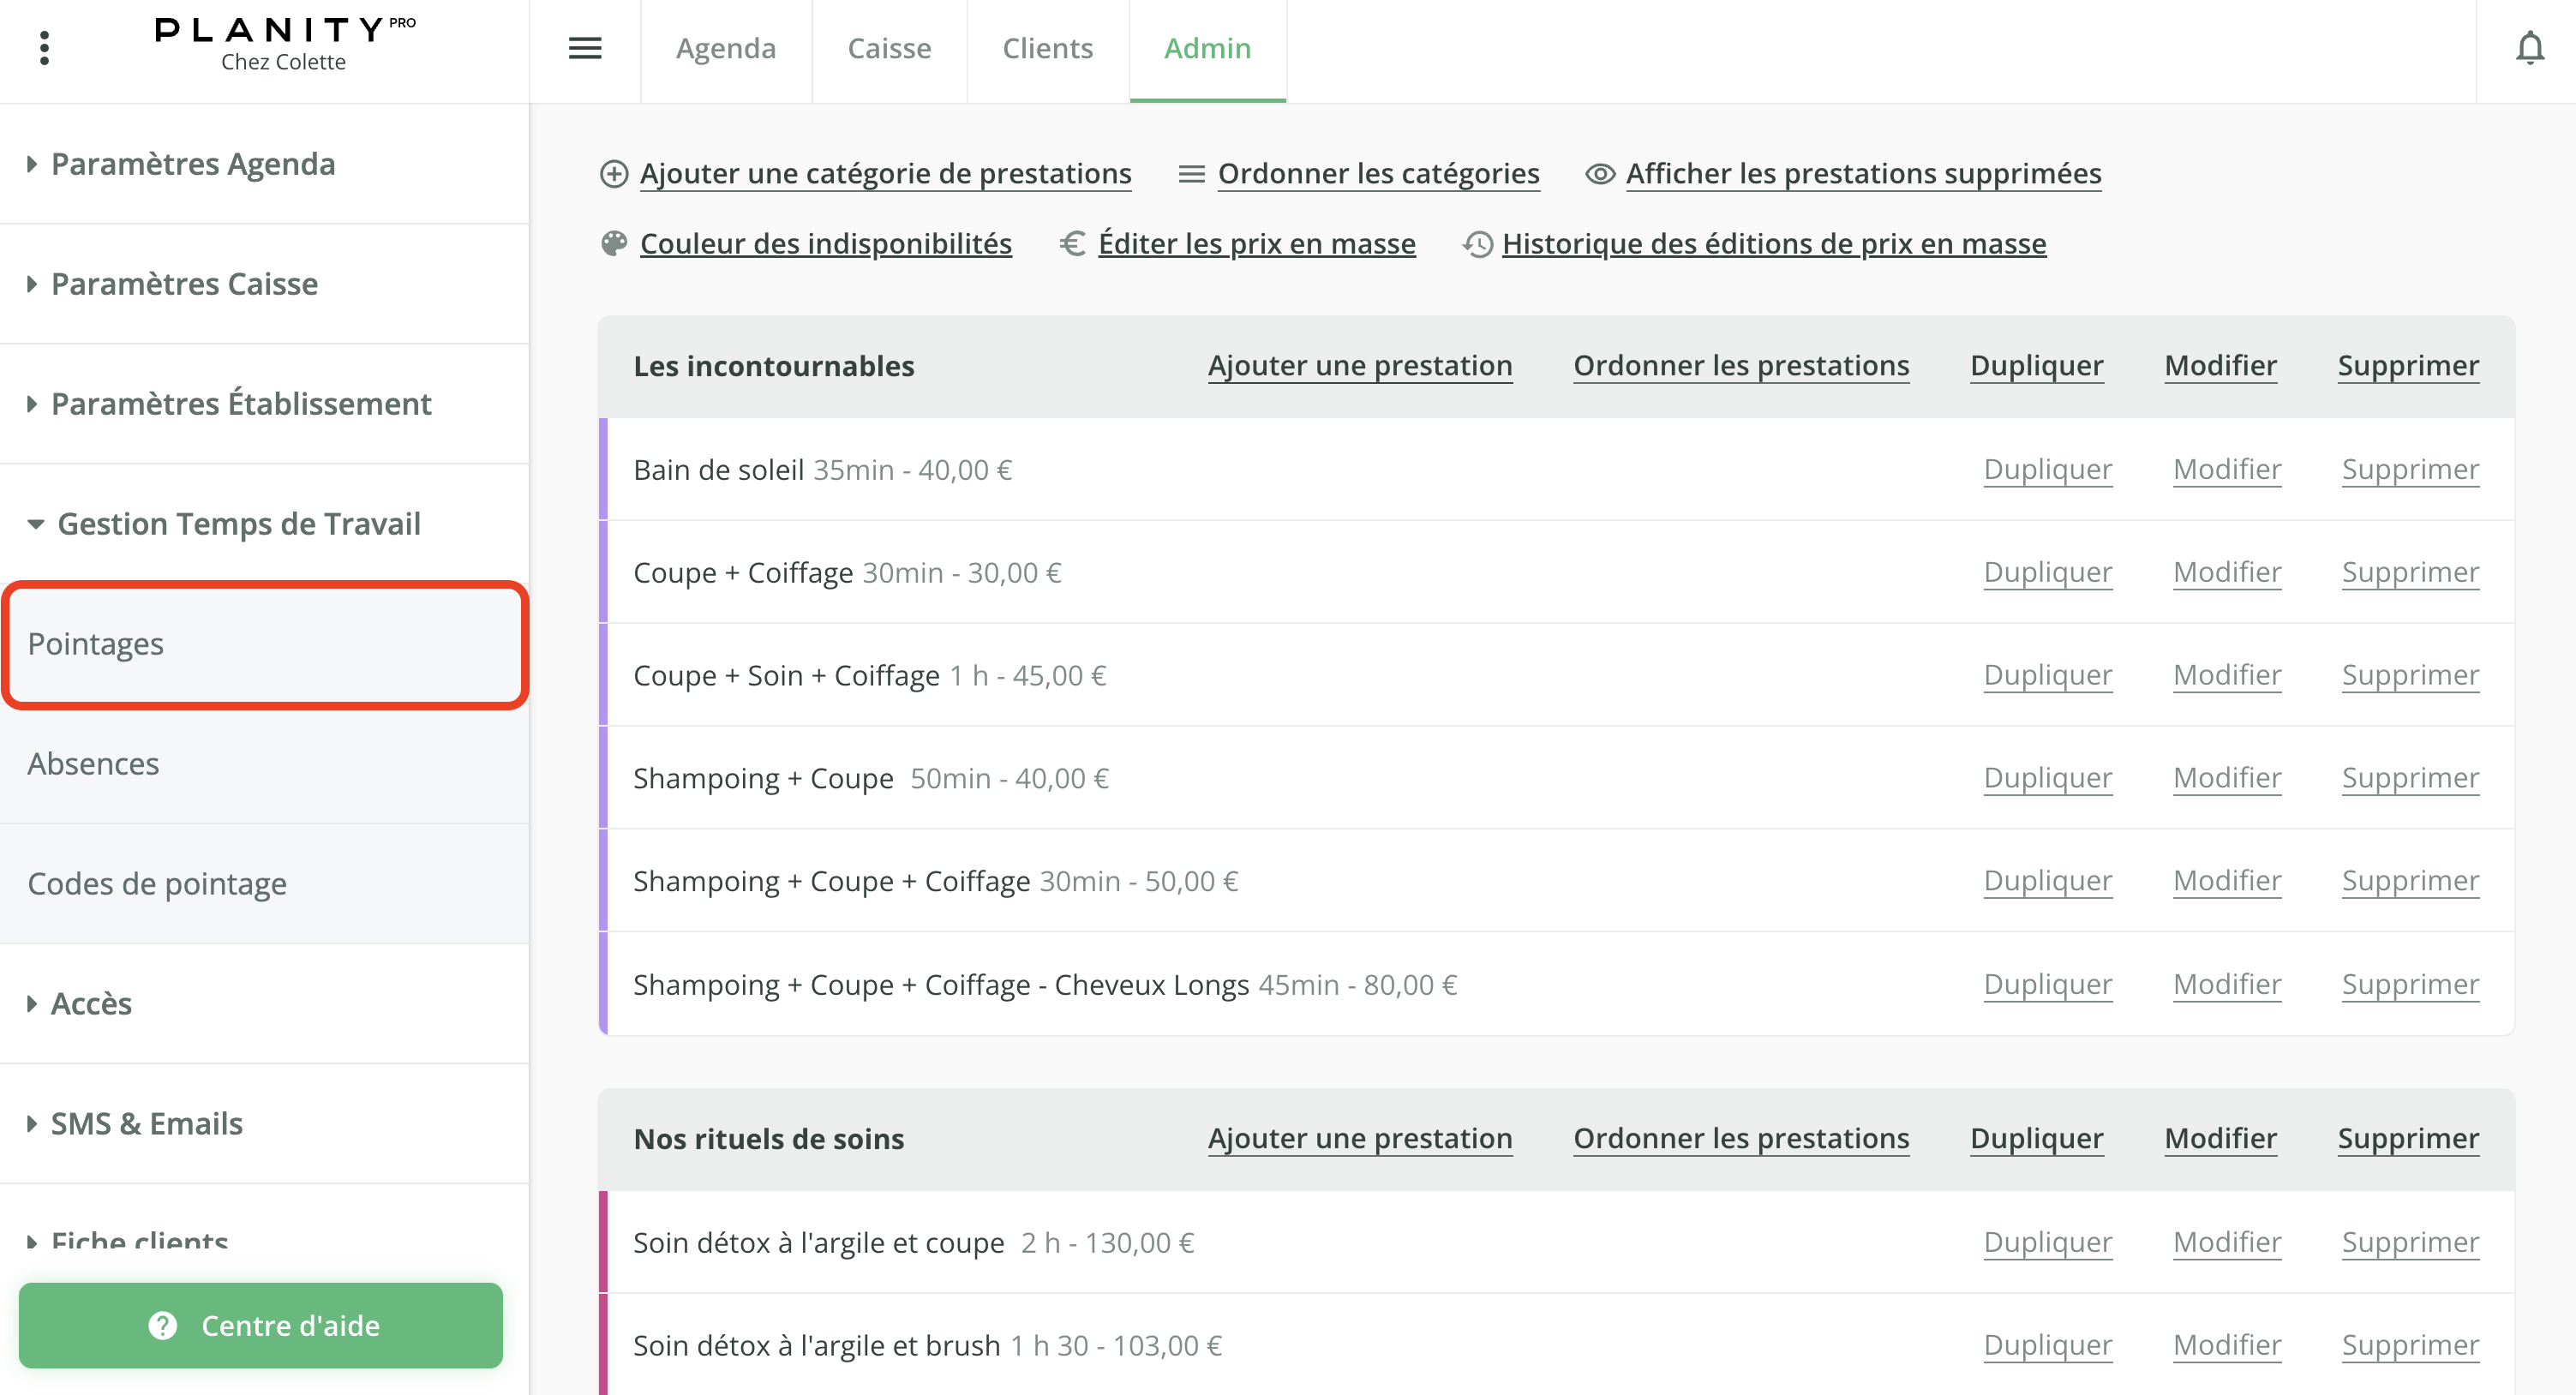2576x1395 pixels.
Task: Click the plus icon to add a service category
Action: pyautogui.click(x=614, y=173)
